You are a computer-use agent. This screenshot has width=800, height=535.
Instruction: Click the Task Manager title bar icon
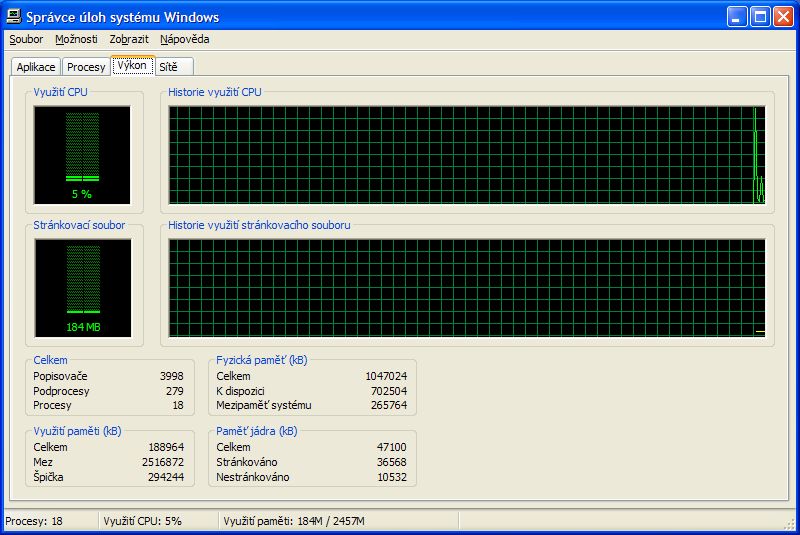(14, 17)
